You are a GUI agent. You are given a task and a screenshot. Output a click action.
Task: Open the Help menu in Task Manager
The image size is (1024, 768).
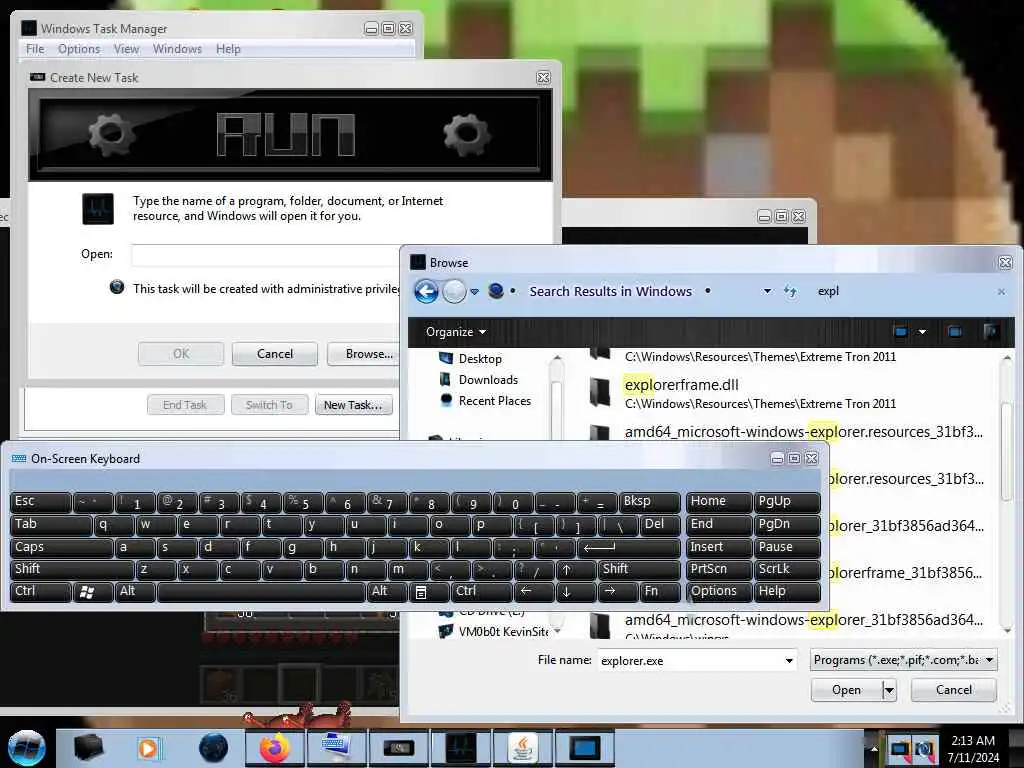[x=228, y=49]
